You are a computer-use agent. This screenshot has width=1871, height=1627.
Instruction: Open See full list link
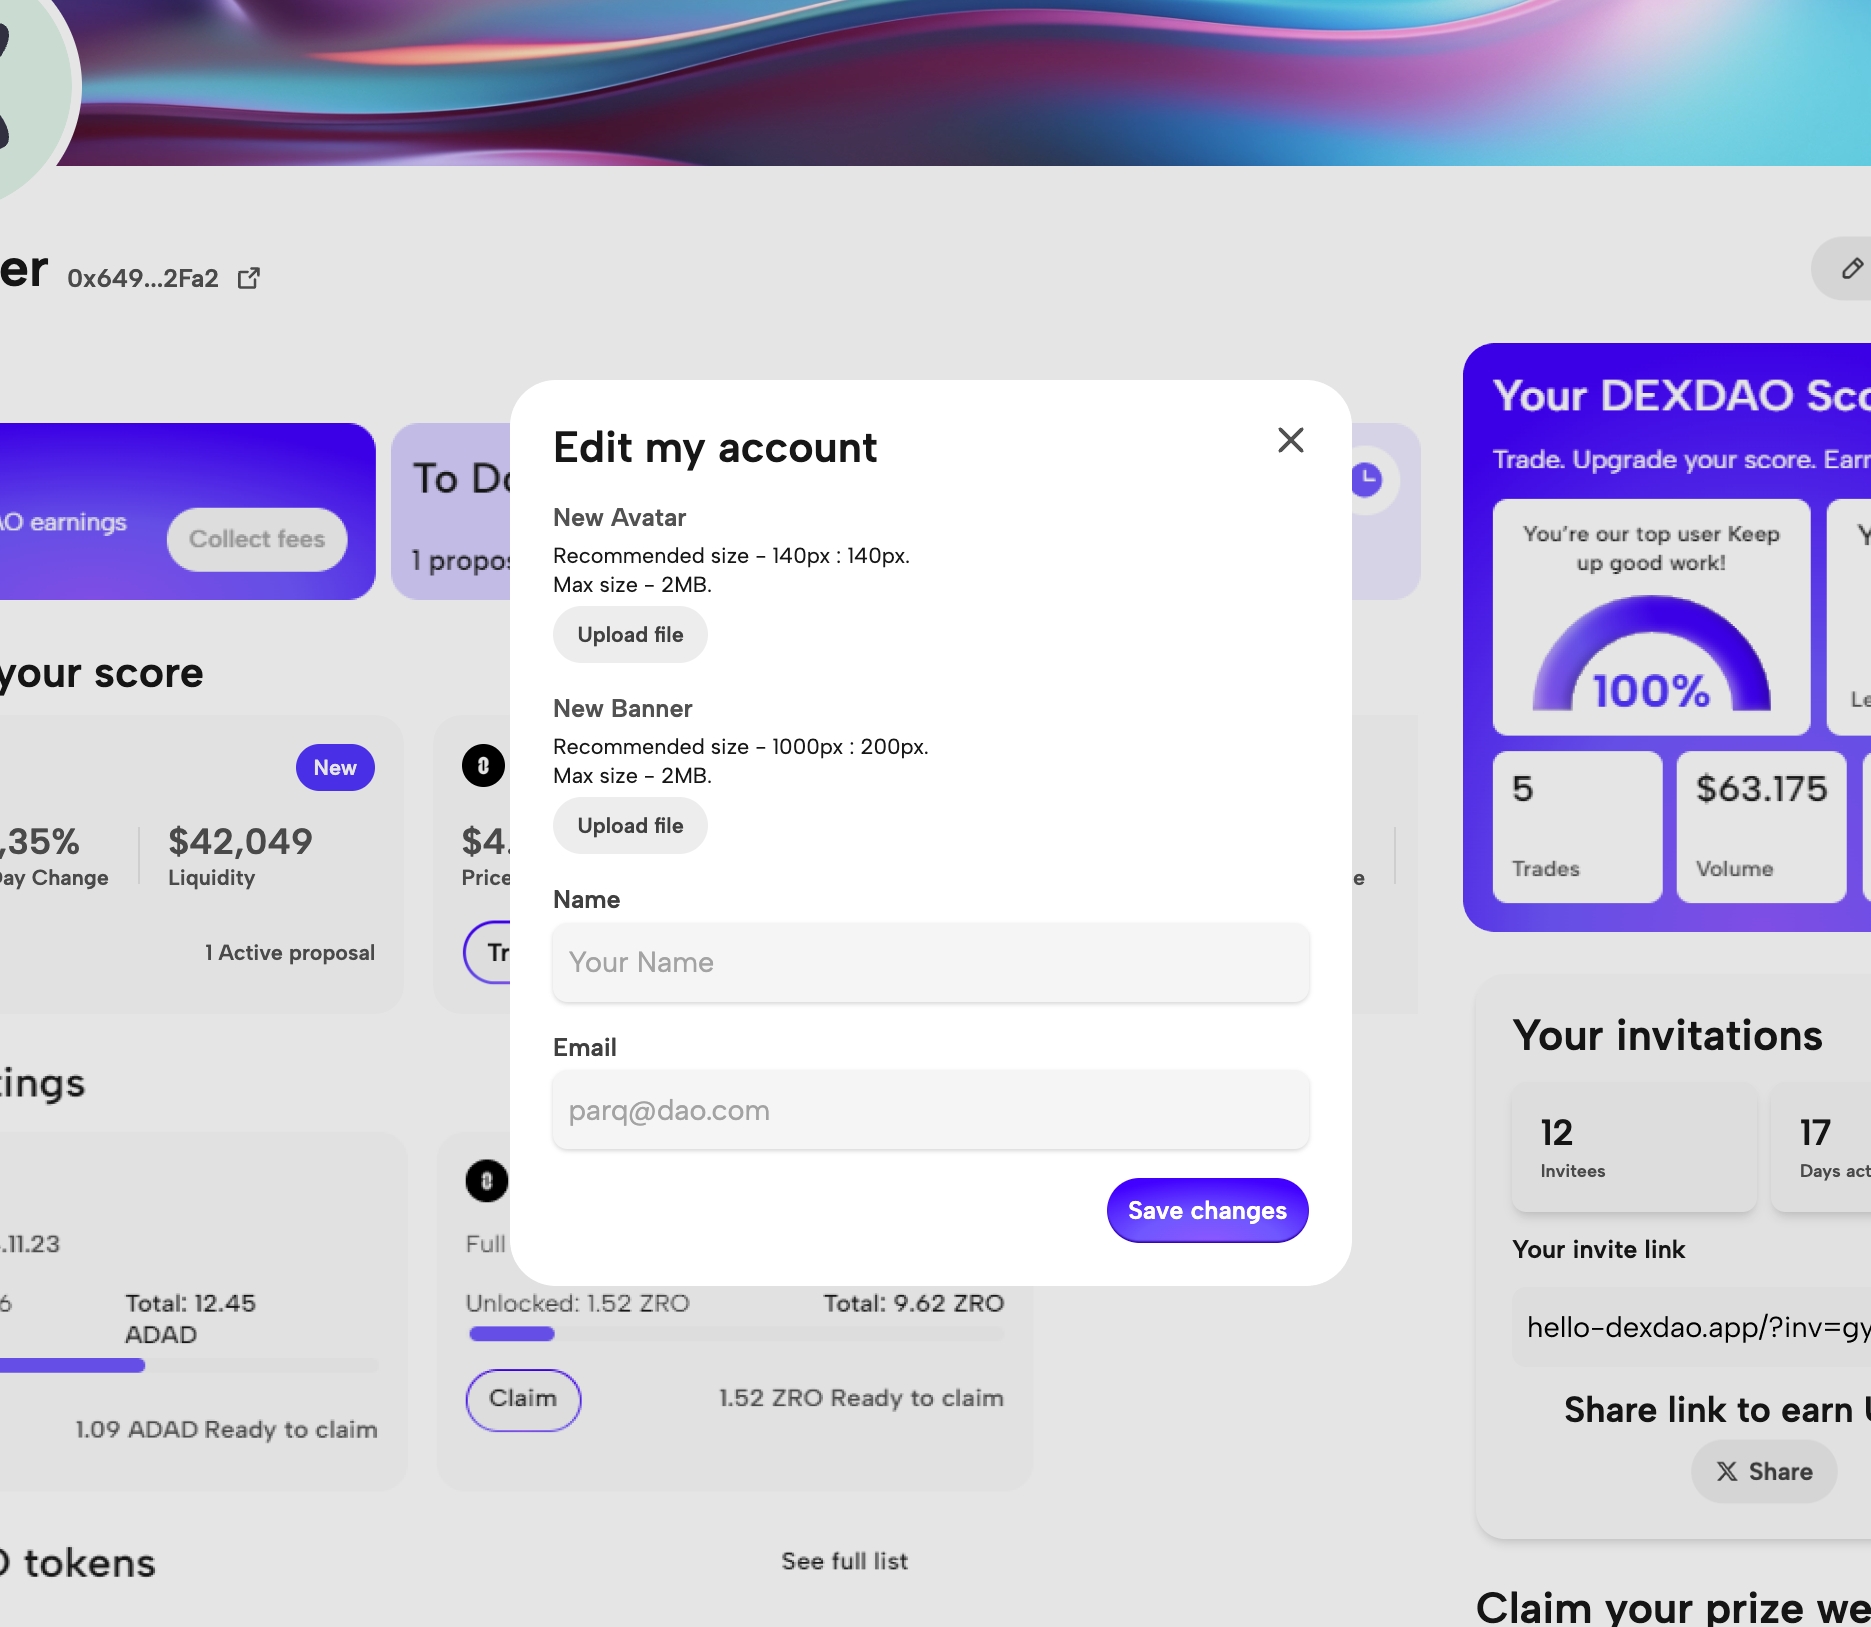pyautogui.click(x=844, y=1561)
